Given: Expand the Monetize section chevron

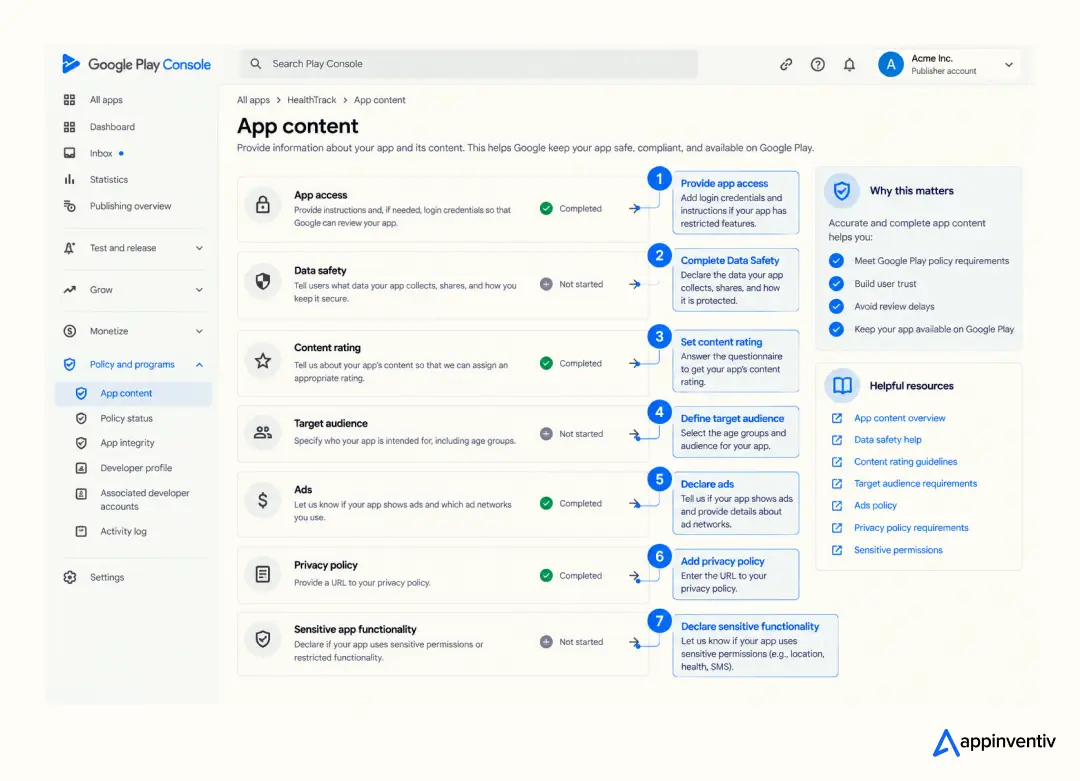Looking at the screenshot, I should (x=199, y=331).
